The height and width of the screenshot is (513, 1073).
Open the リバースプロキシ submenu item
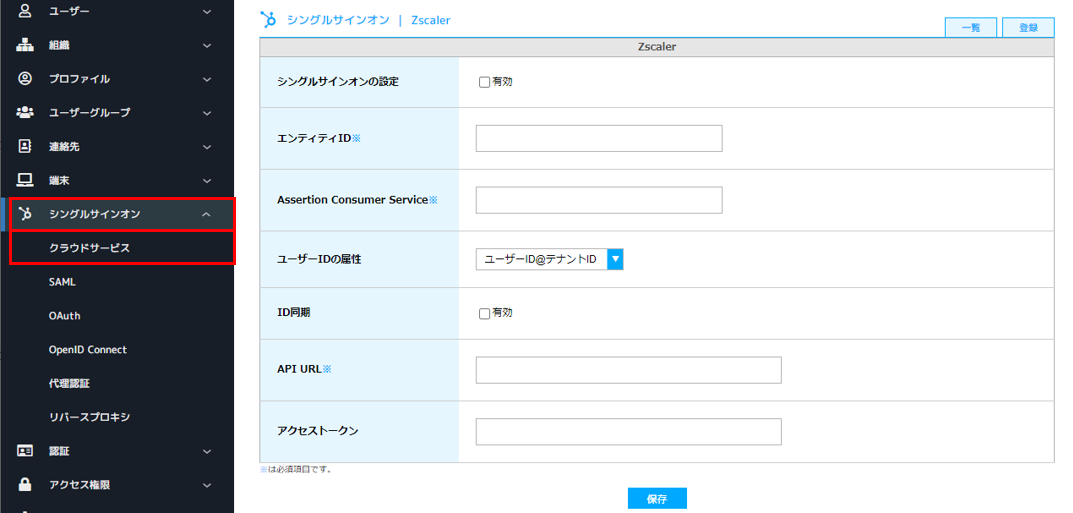(x=89, y=417)
